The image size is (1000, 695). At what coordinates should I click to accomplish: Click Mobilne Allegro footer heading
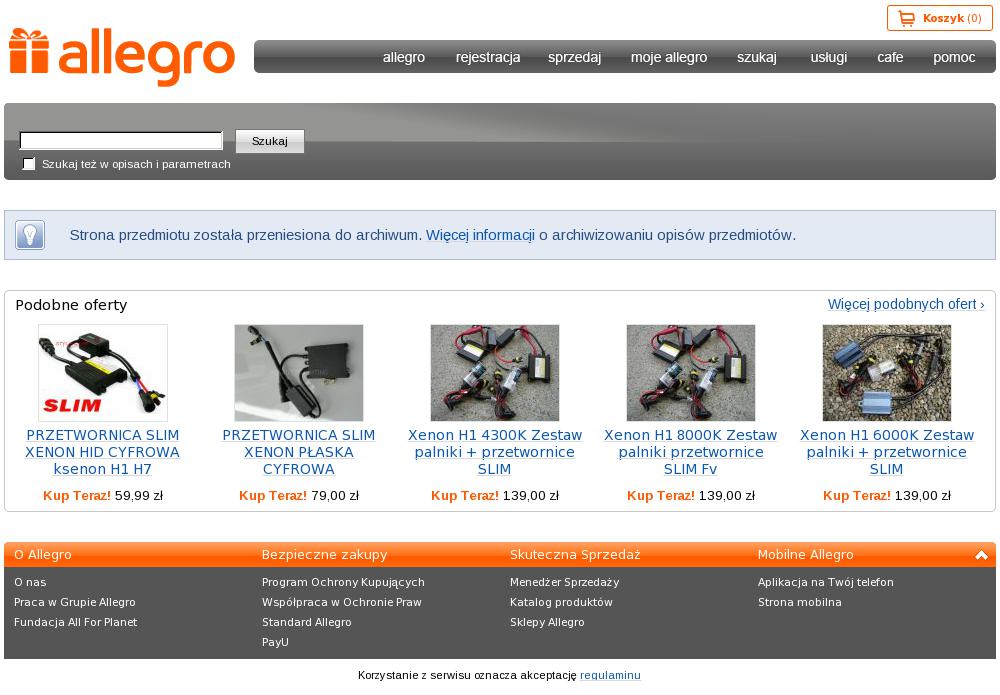click(x=805, y=555)
